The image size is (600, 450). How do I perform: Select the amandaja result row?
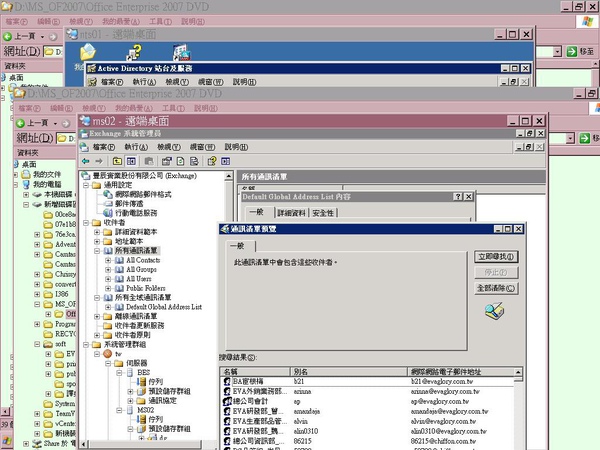tap(367, 411)
